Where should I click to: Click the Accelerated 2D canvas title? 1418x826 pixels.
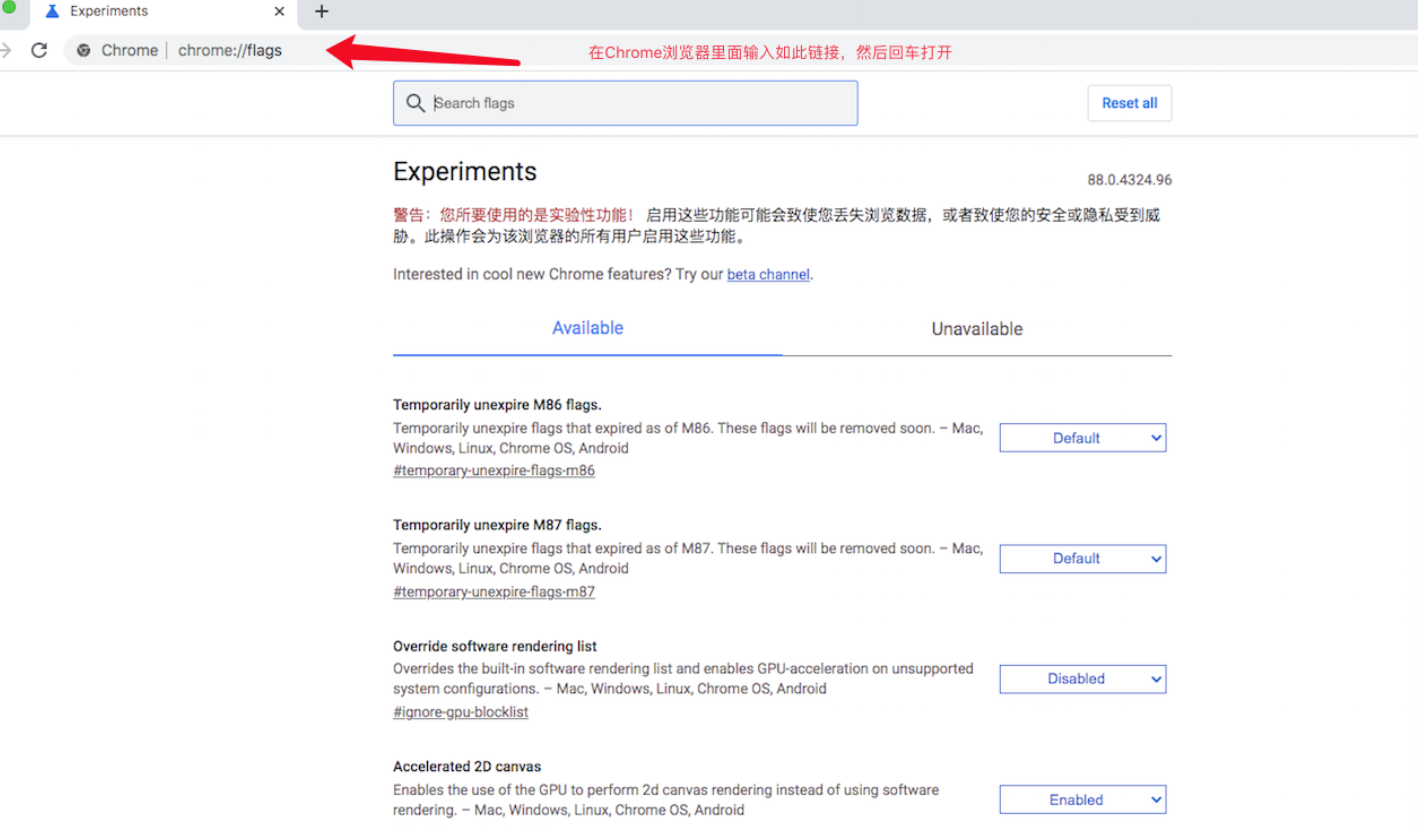467,766
